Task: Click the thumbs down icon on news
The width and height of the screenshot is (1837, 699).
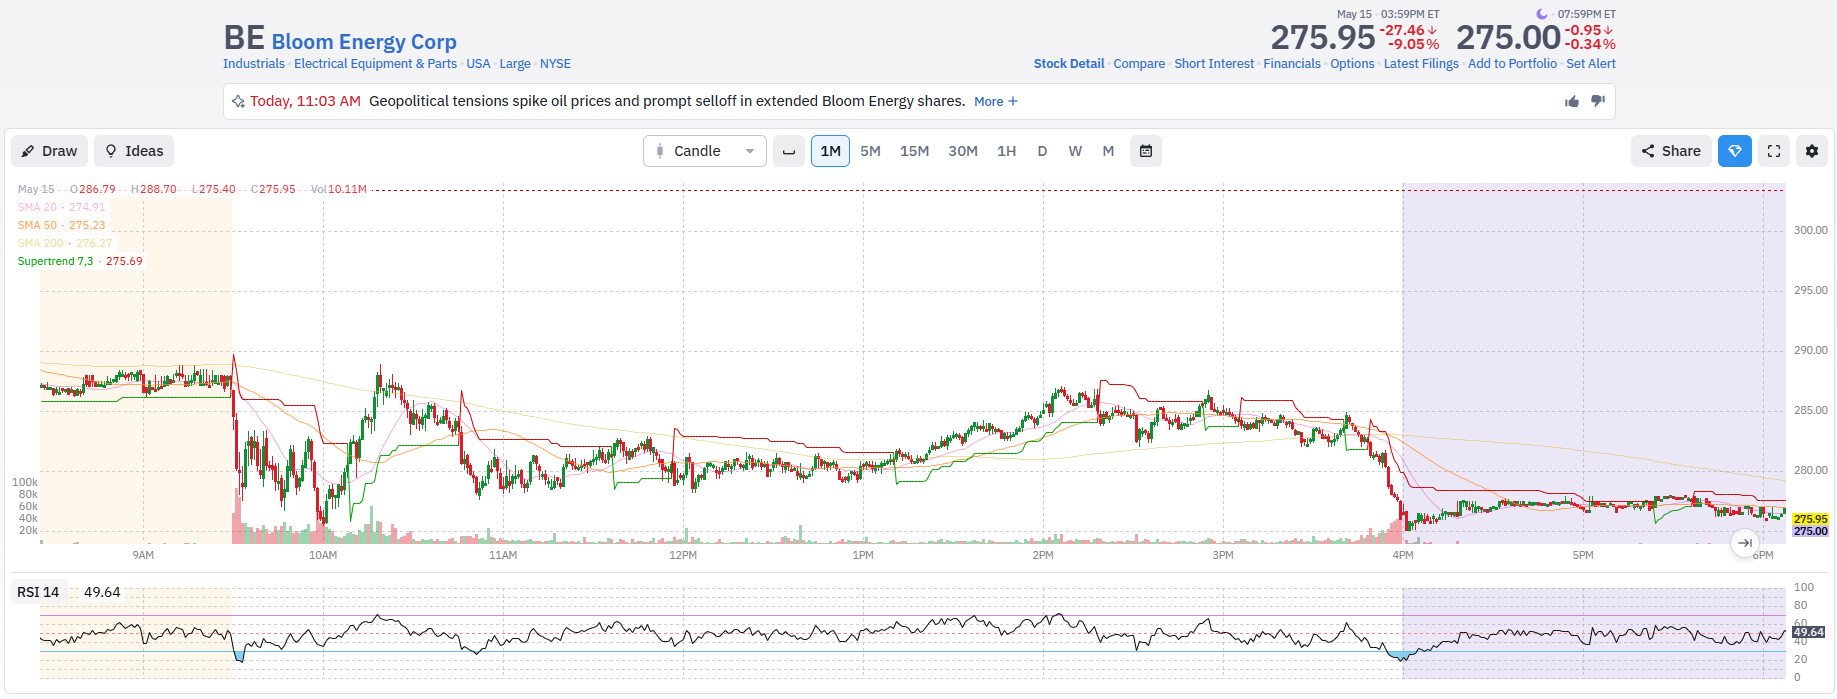Action: [x=1598, y=101]
